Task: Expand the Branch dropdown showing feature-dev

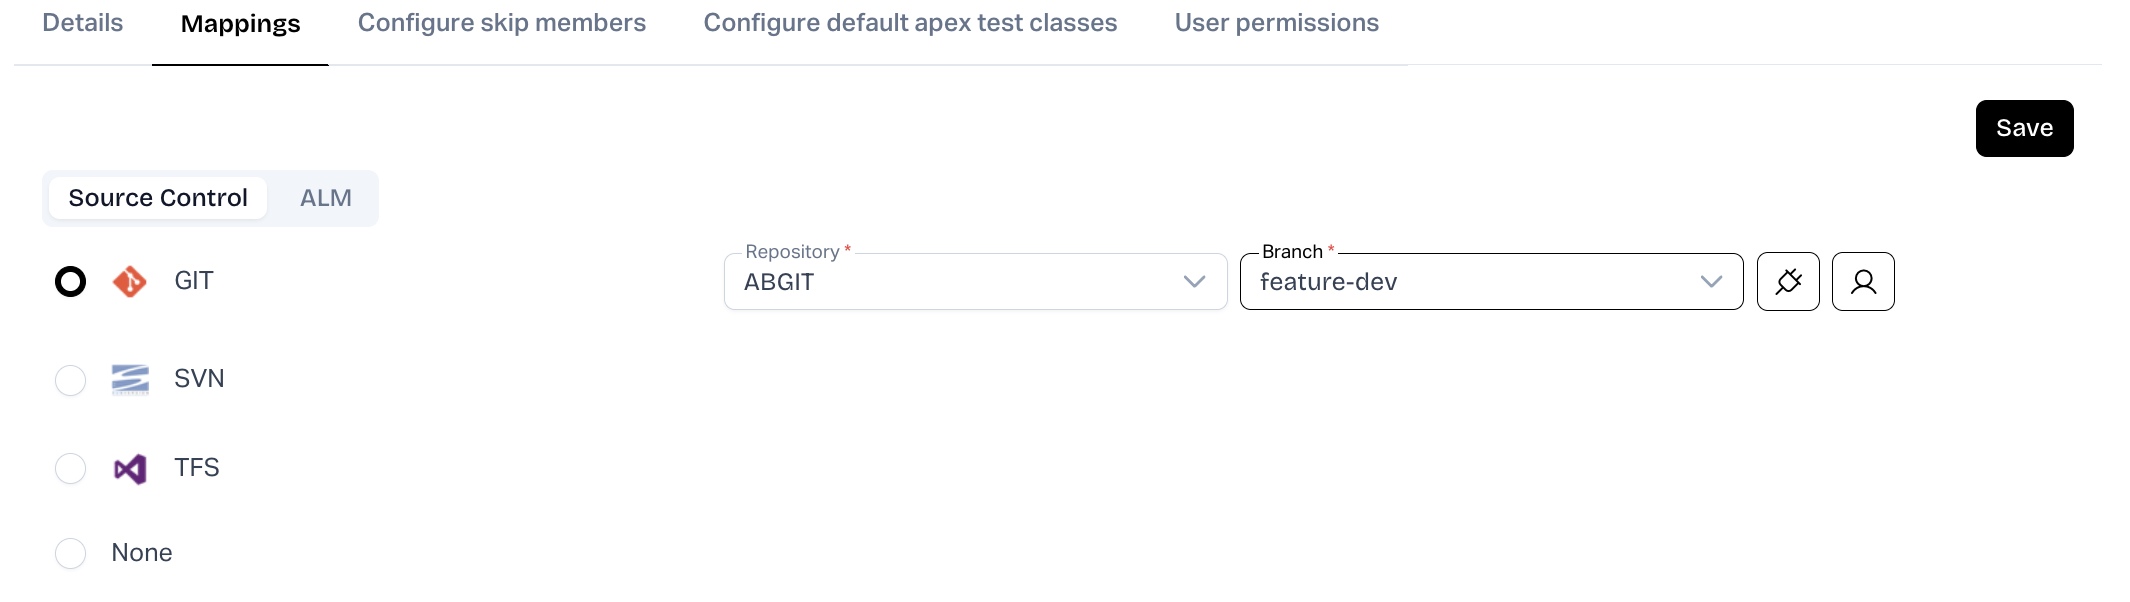Action: click(x=1470, y=282)
